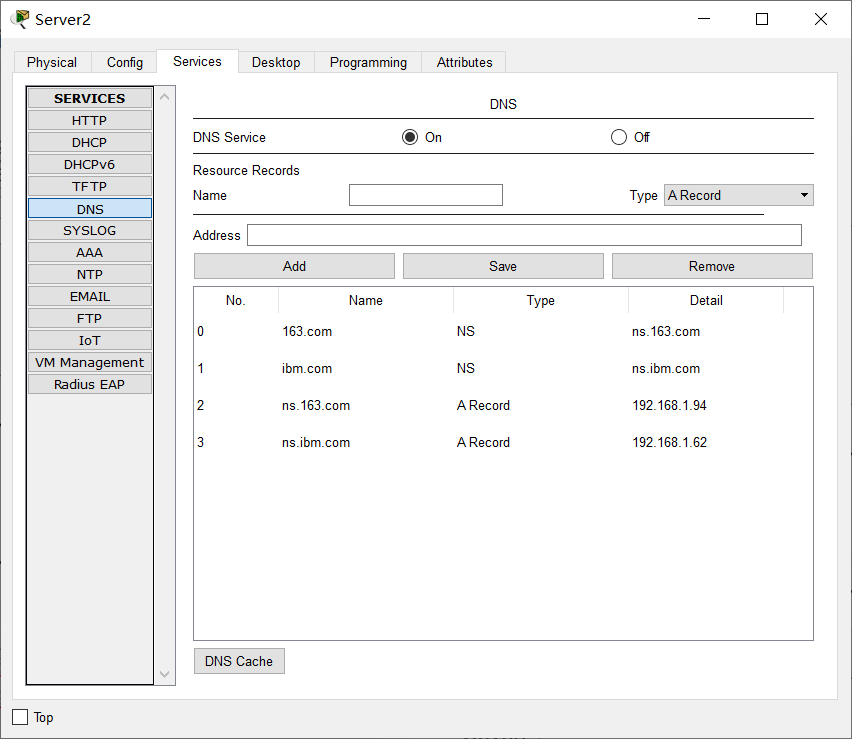
Task: Open the FTP service
Action: (90, 318)
